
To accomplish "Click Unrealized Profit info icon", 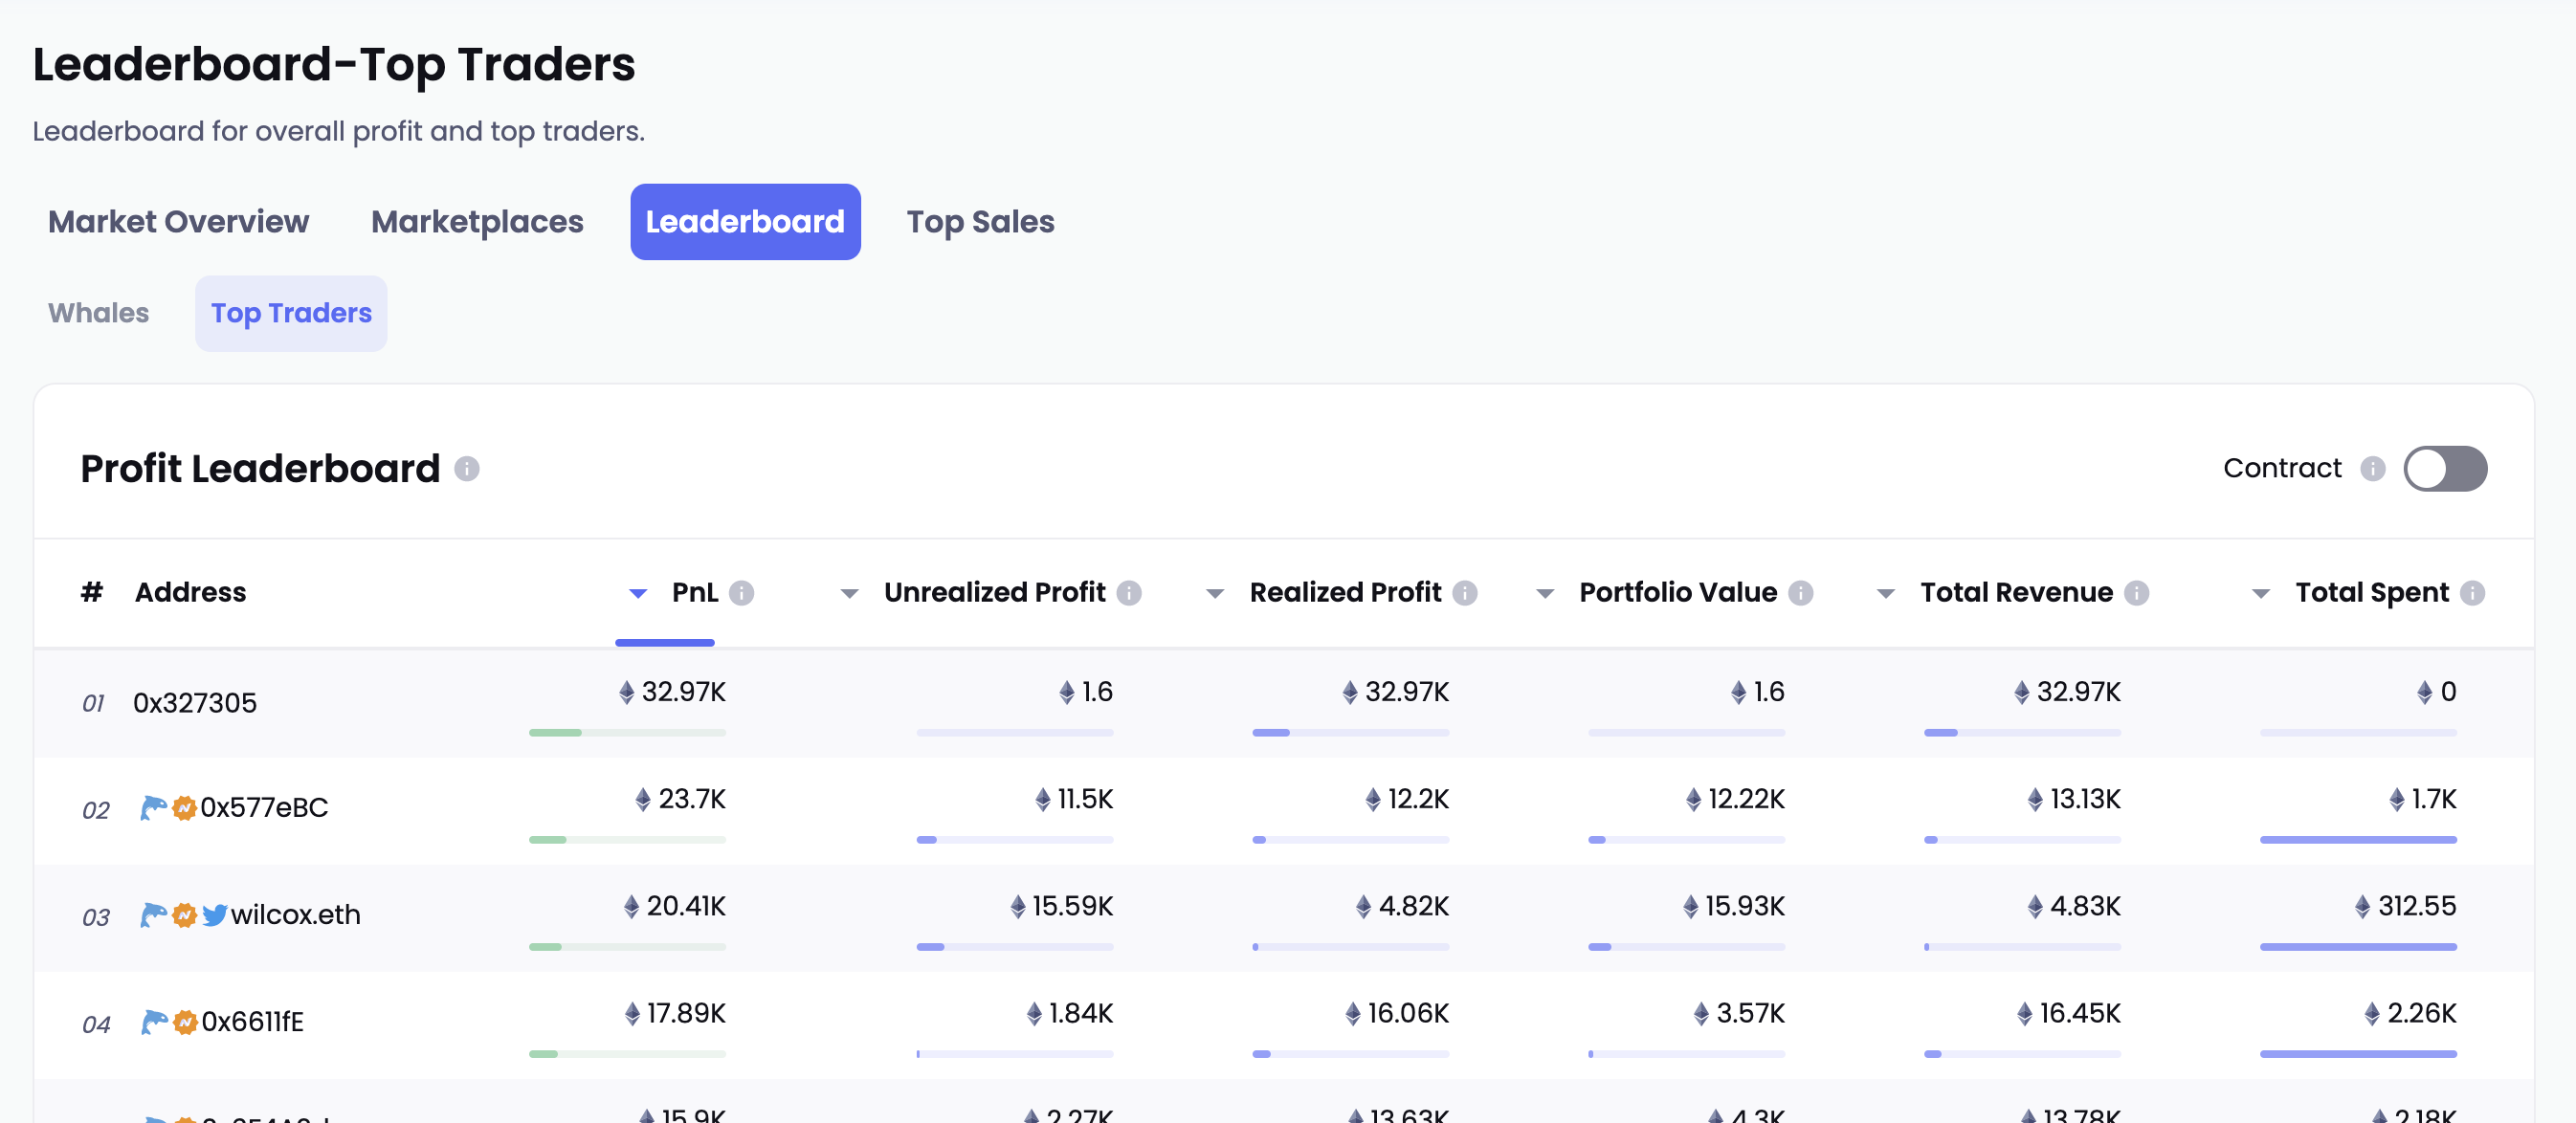I will (1129, 593).
